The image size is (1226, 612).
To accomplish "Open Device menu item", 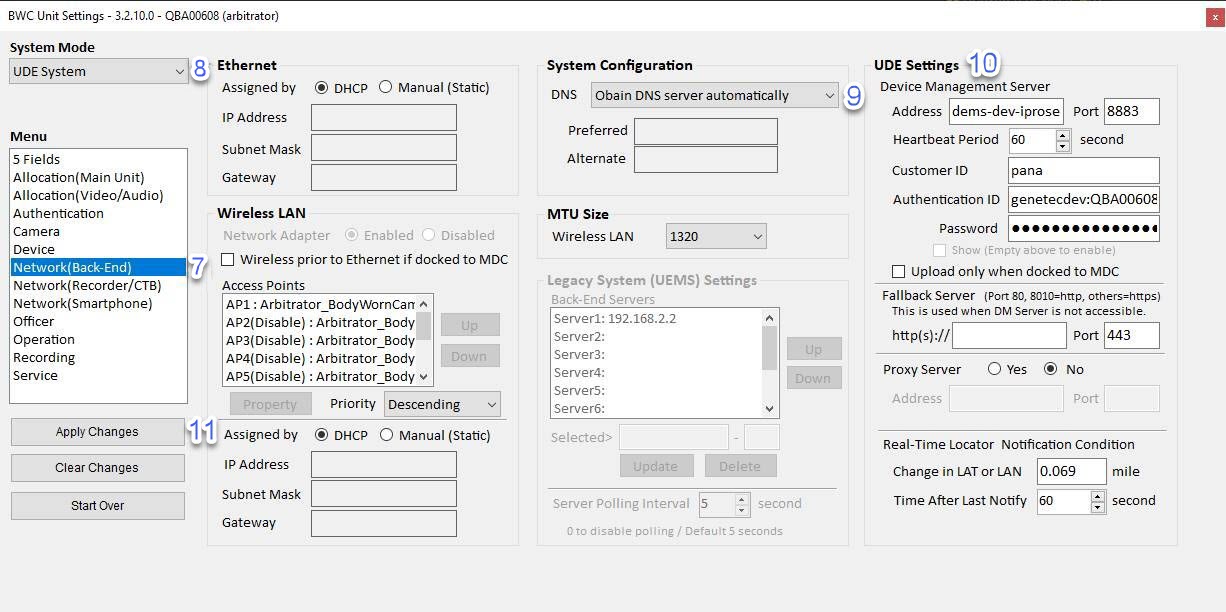I will (98, 249).
